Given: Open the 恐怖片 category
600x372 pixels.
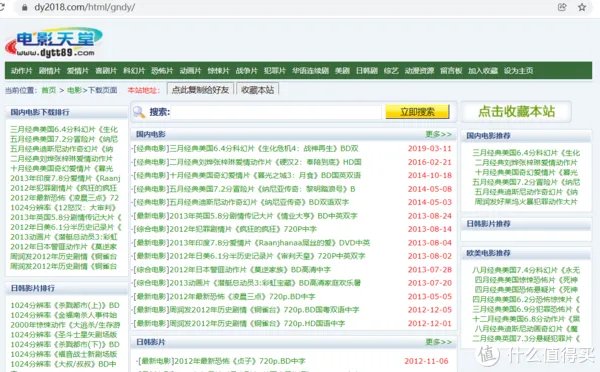Looking at the screenshot, I should 162,71.
